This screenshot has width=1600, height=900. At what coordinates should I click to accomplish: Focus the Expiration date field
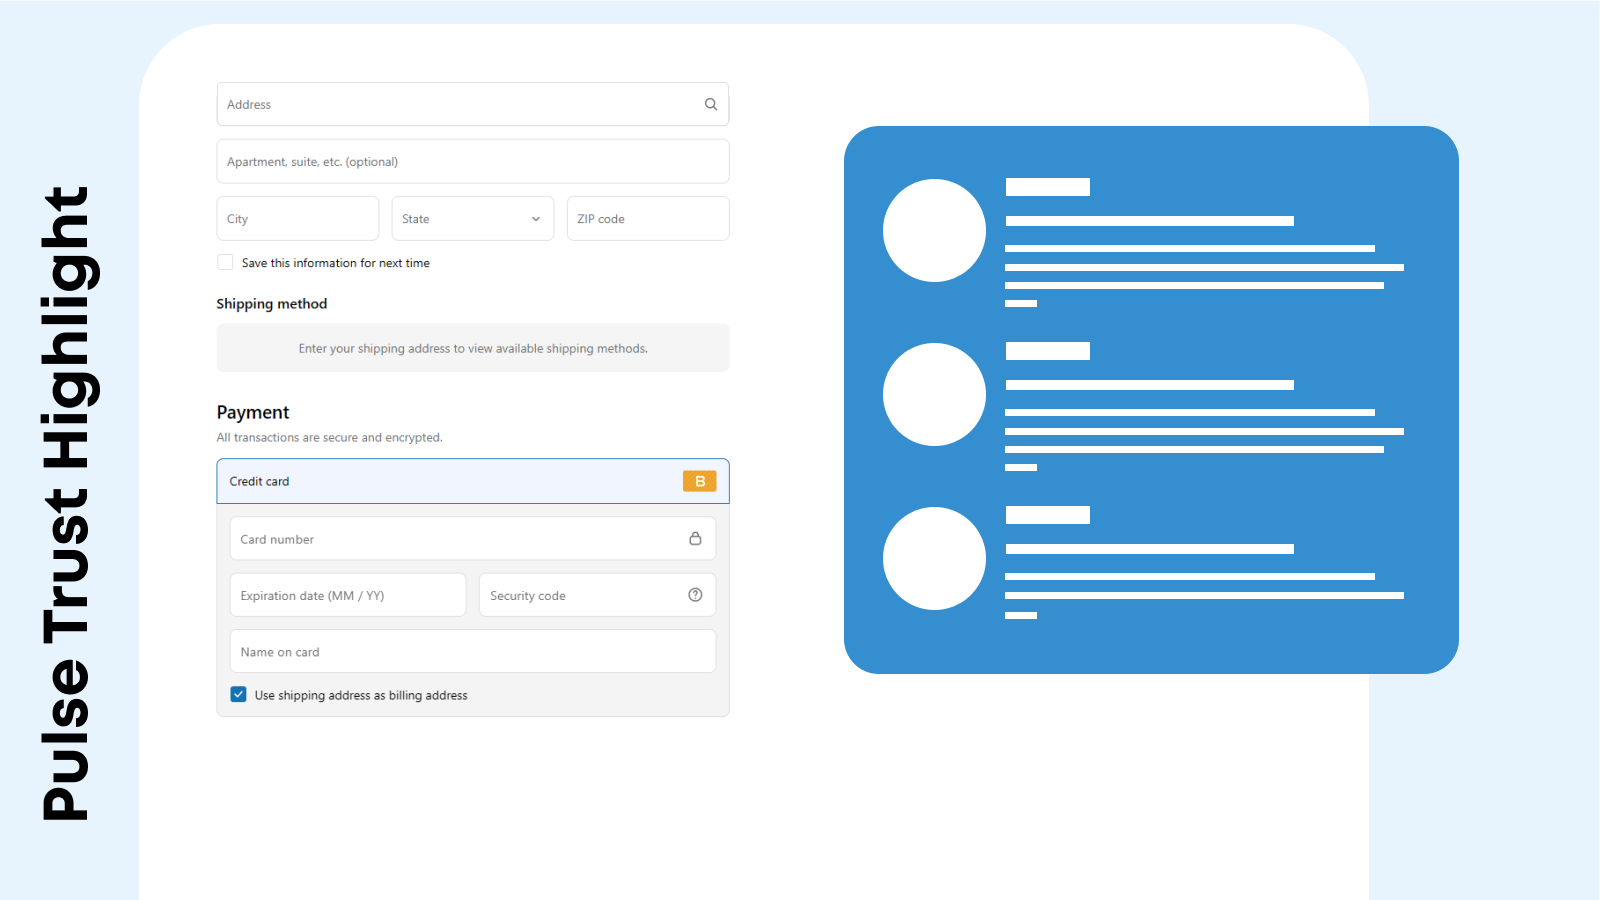pos(348,595)
